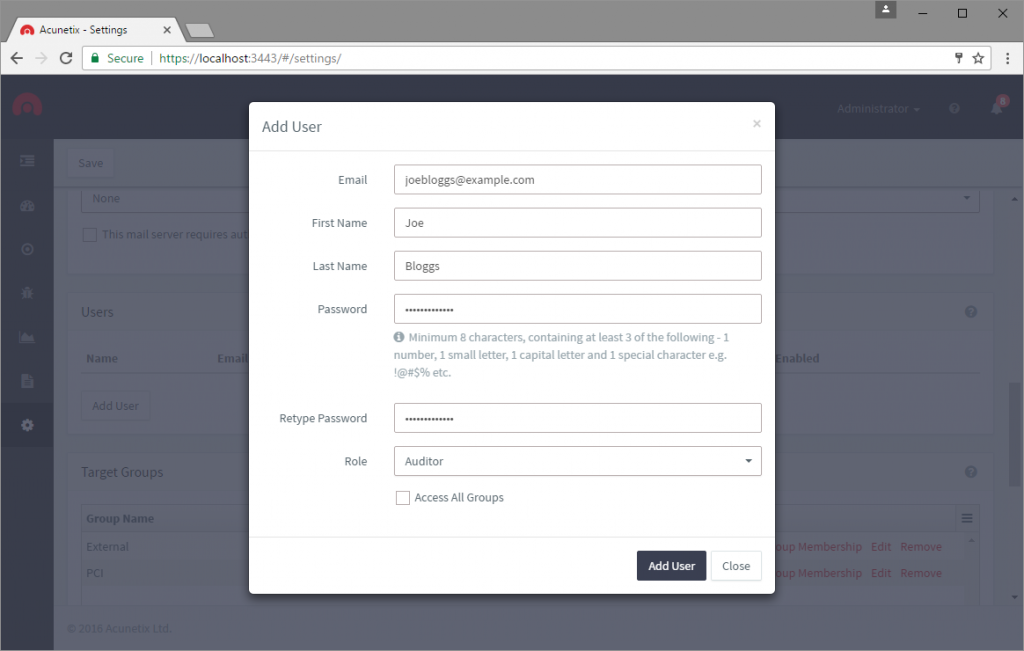1024x651 pixels.
Task: Click the First Name input field
Action: pyautogui.click(x=577, y=223)
